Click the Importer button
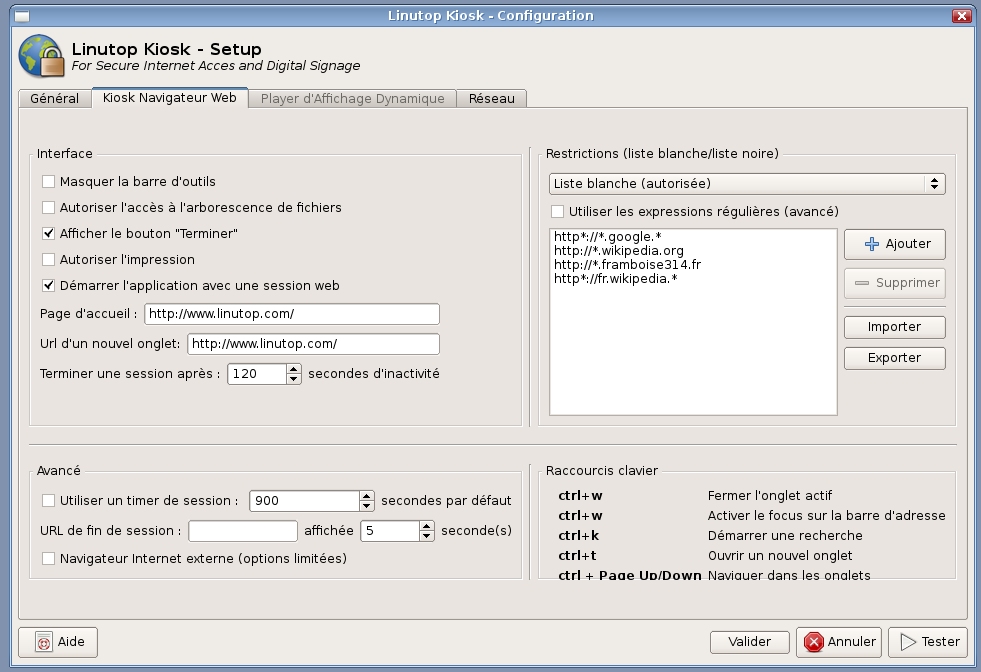 [895, 327]
